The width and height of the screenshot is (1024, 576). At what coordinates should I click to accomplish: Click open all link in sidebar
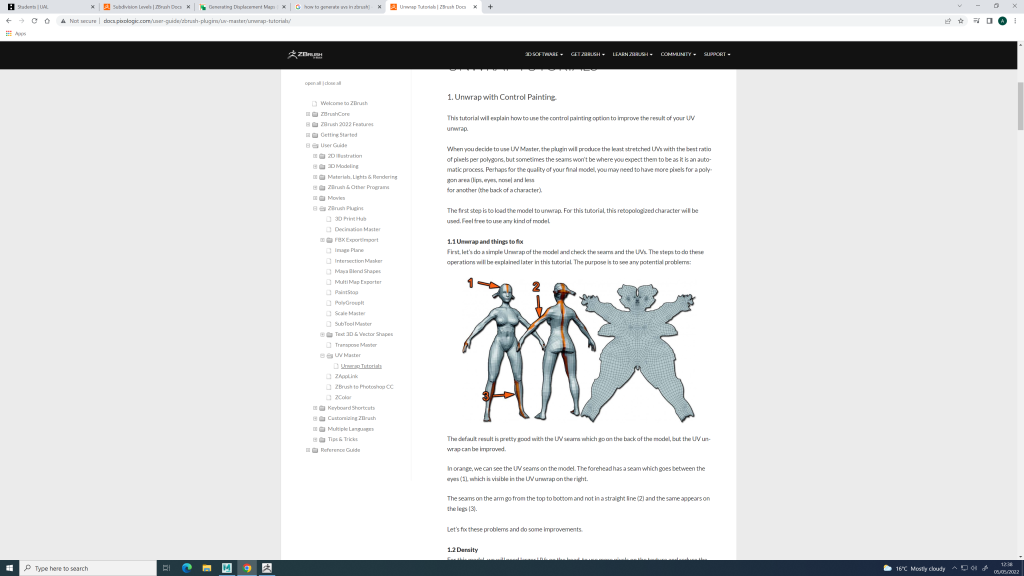point(312,83)
